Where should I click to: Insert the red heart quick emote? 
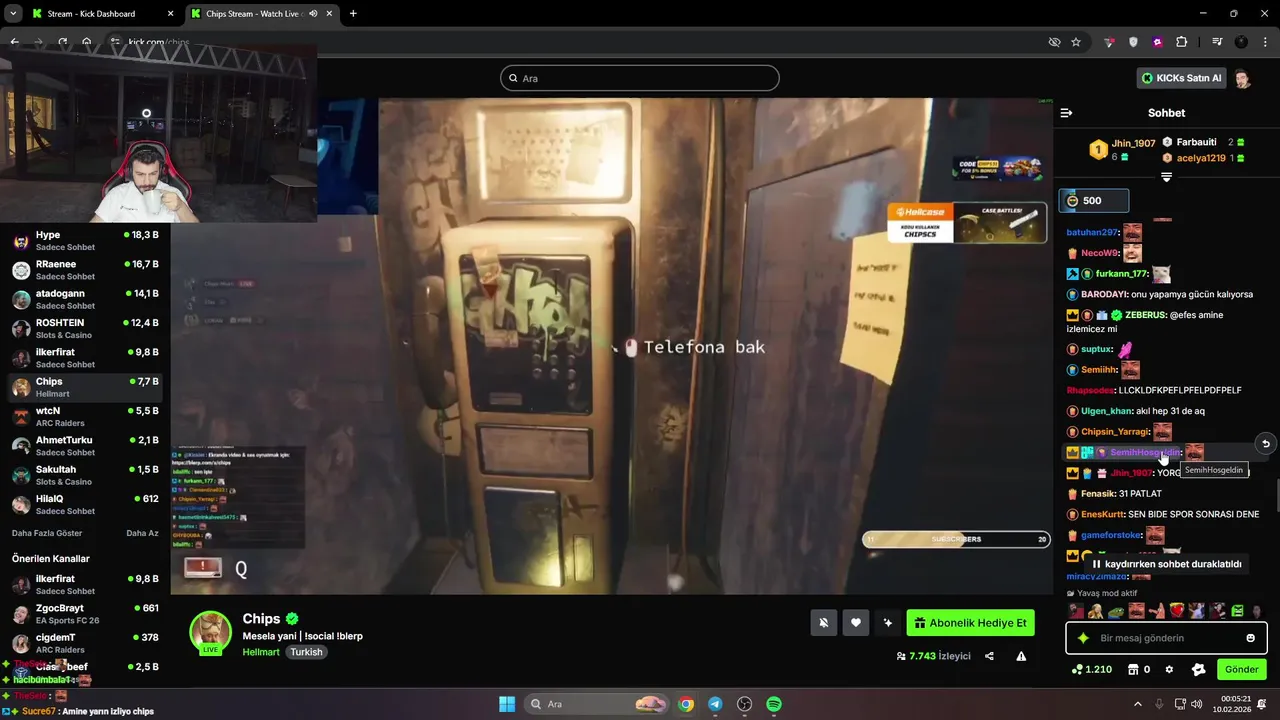tap(1177, 611)
